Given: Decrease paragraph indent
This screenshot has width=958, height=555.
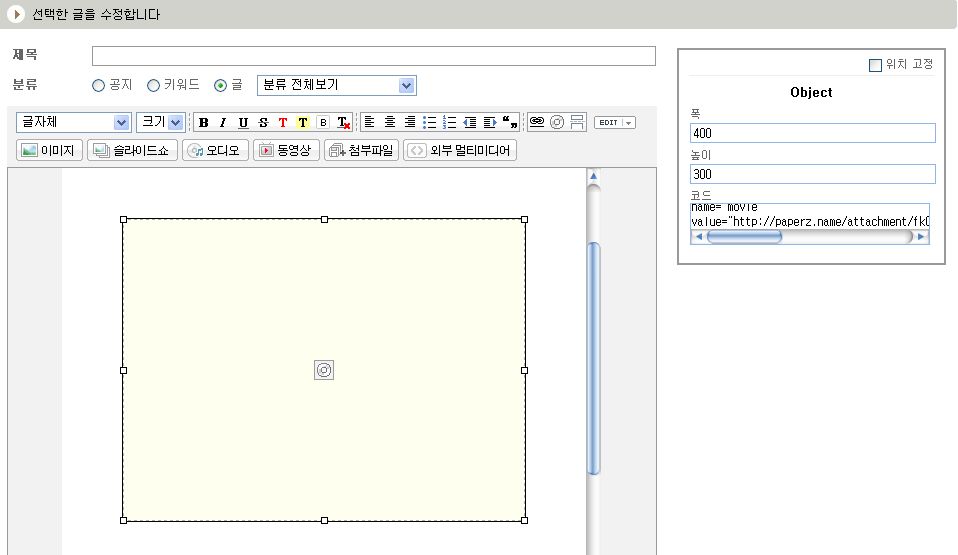Looking at the screenshot, I should pyautogui.click(x=470, y=122).
